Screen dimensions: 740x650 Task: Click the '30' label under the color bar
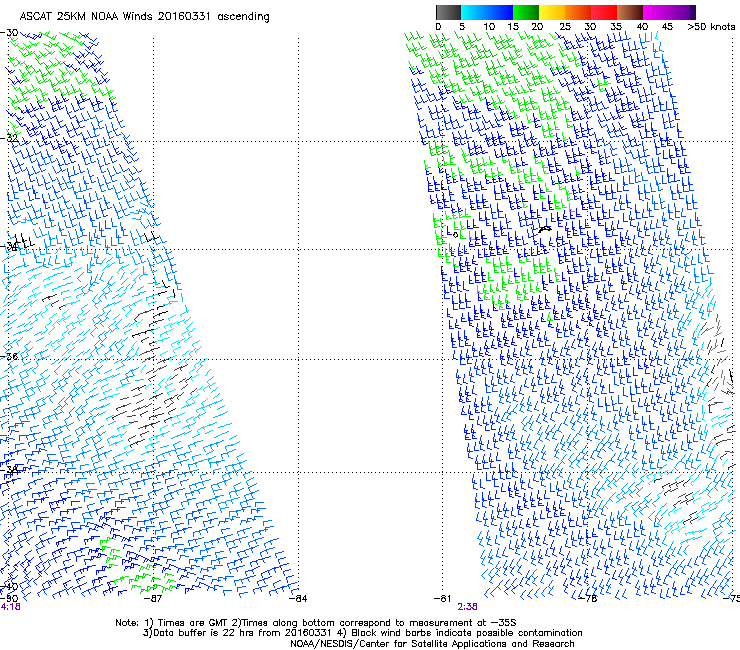(x=590, y=26)
